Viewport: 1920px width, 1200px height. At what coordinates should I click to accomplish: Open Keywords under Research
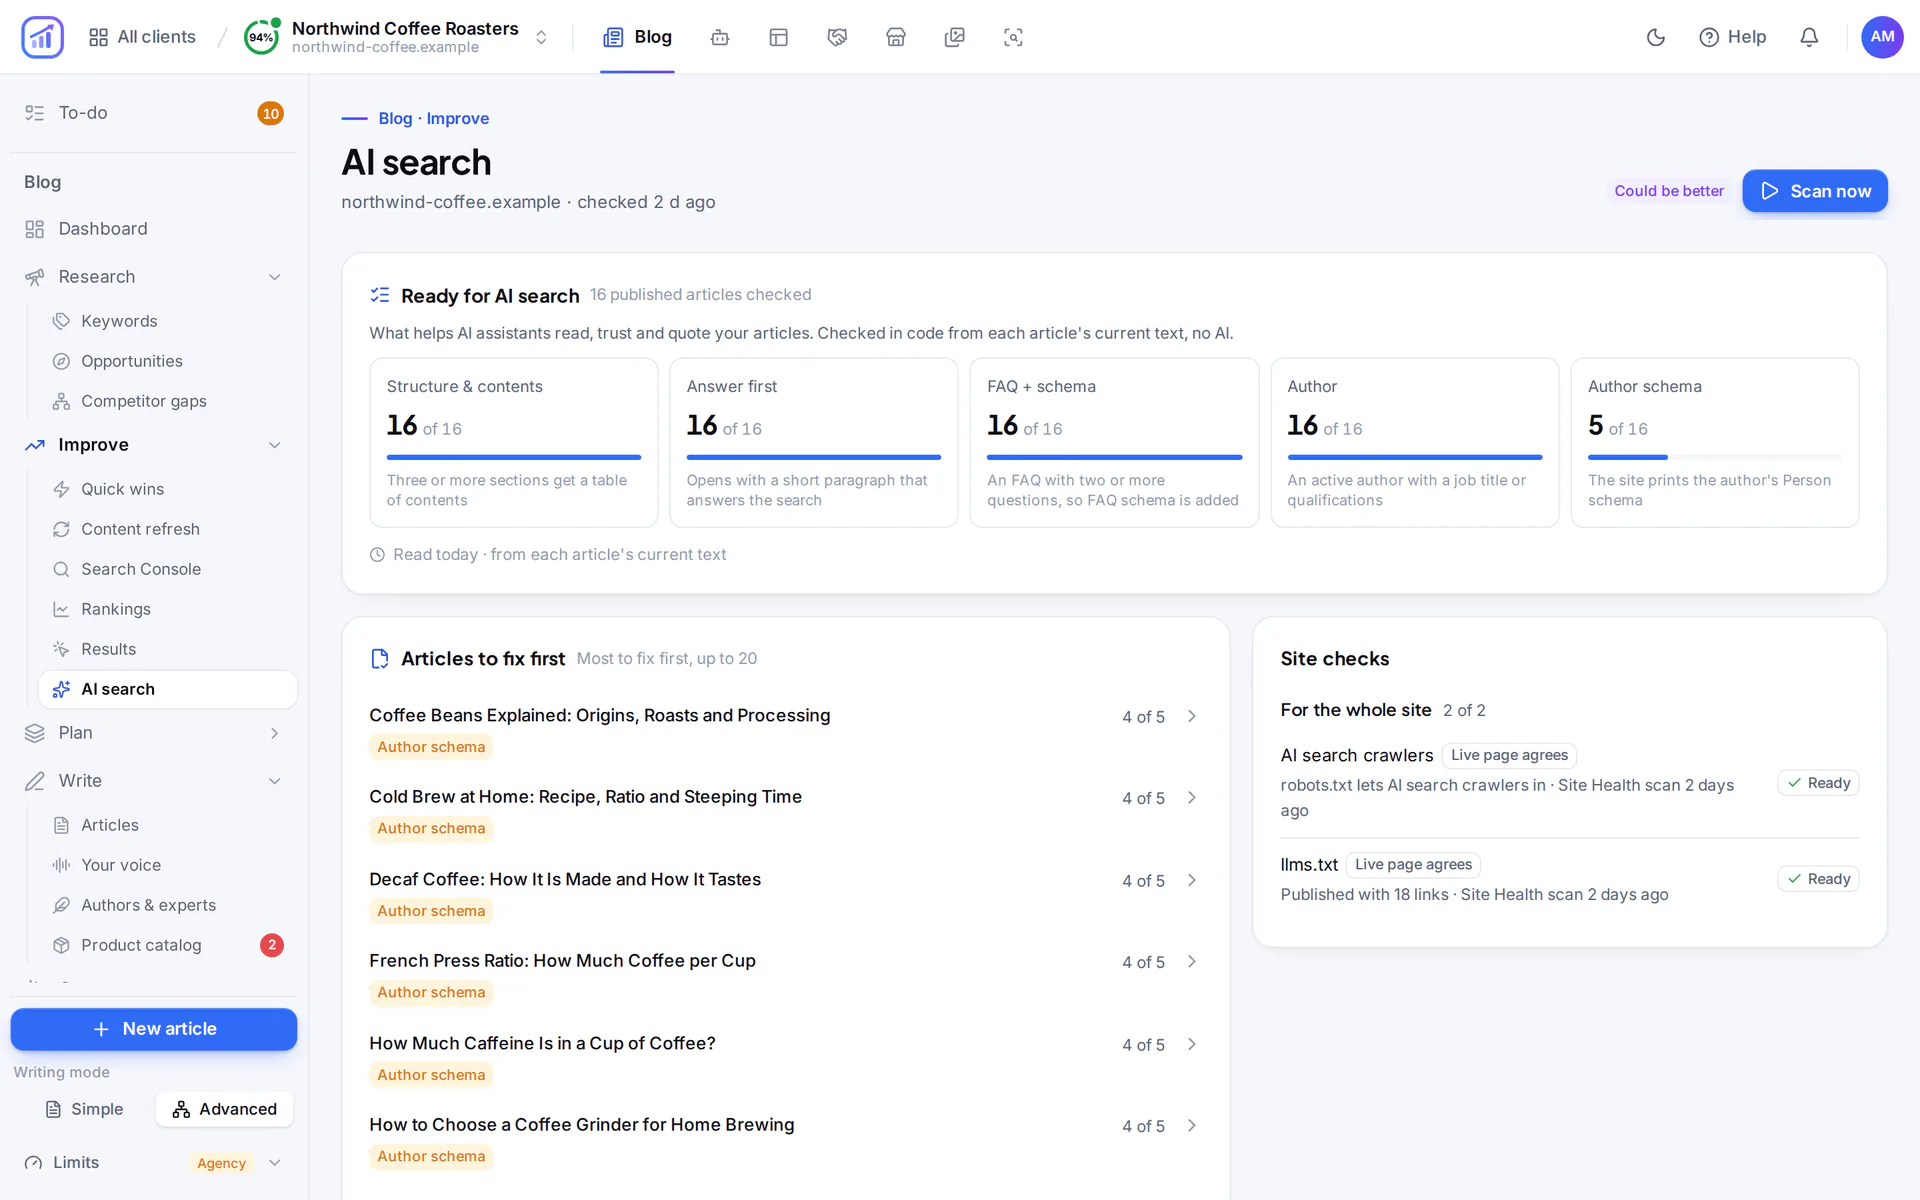(x=167, y=321)
